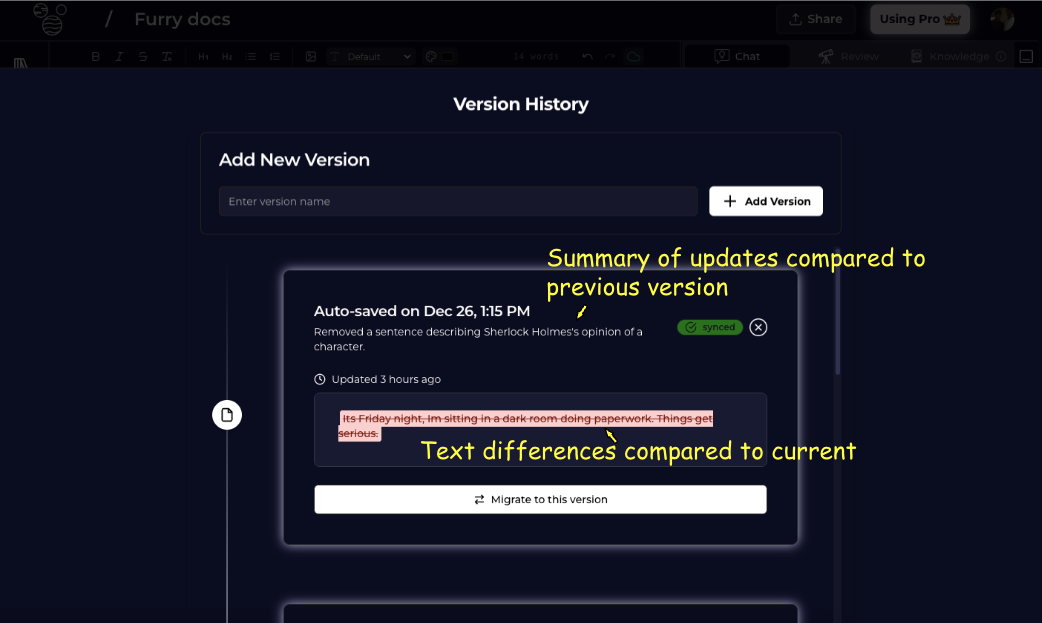Screen dimensions: 1042x623
Task: Click the synced status badge
Action: tap(710, 327)
